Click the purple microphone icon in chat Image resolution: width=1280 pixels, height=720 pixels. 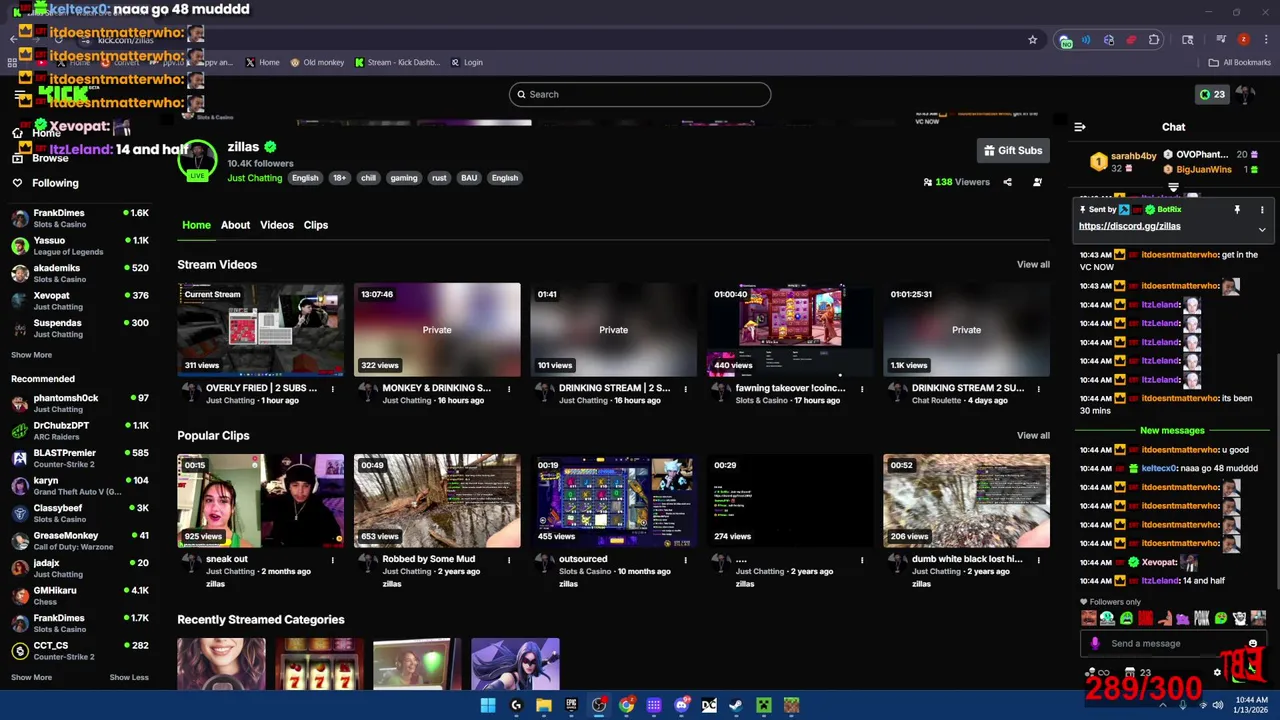(x=1095, y=644)
